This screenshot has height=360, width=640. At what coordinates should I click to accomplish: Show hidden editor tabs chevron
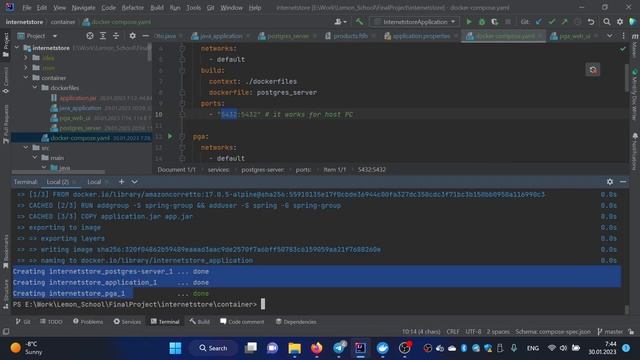point(609,36)
